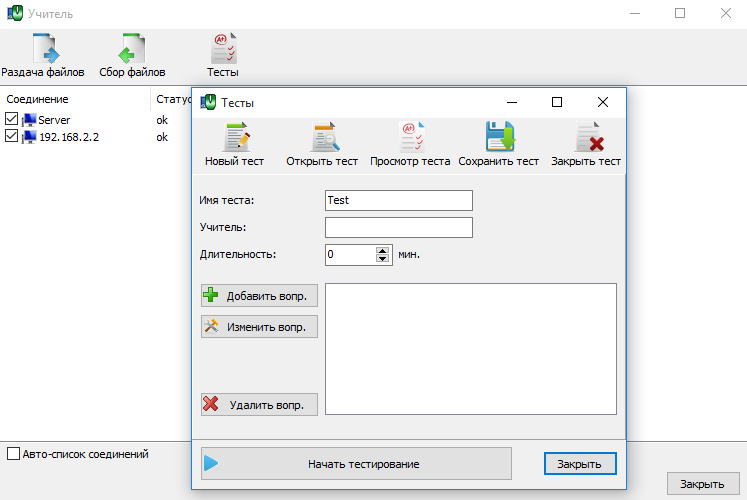This screenshot has width=747, height=500.
Task: Focus the empty Учитель name field
Action: tap(399, 228)
